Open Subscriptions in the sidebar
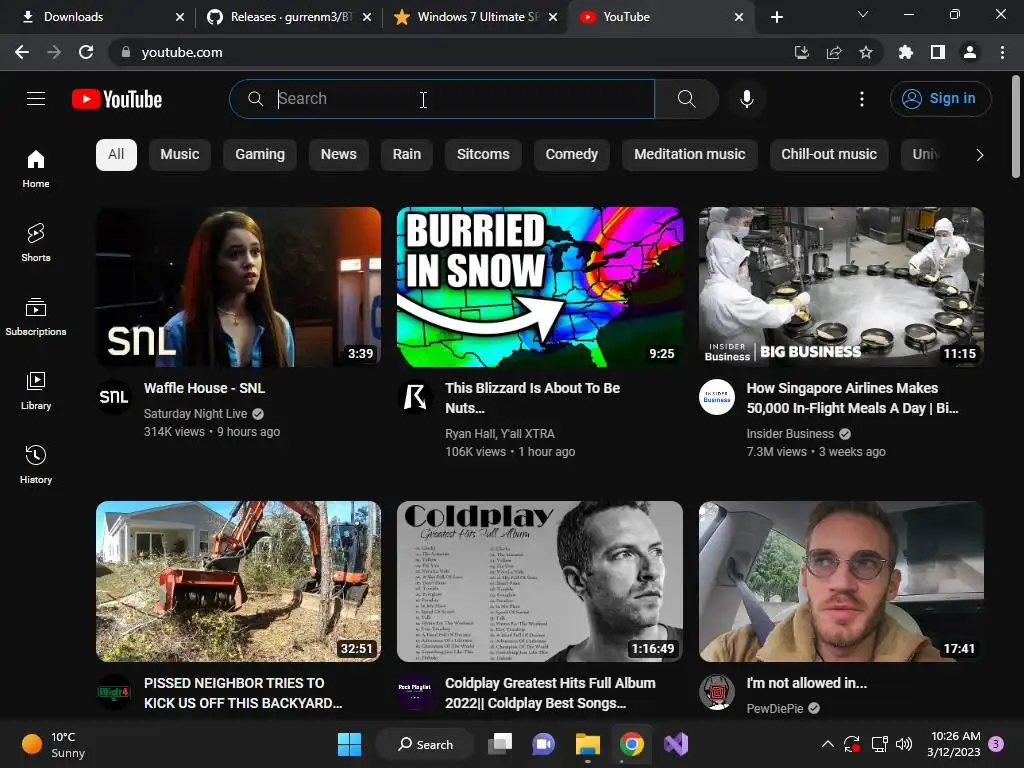 point(36,317)
